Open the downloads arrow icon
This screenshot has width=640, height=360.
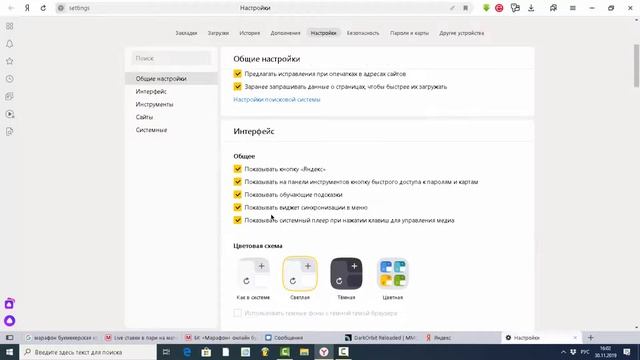point(531,8)
